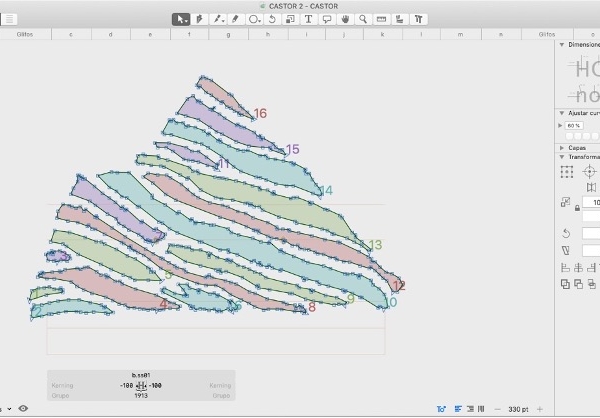Choose the Primitives circle shape tool
The image size is (600, 418).
click(x=255, y=18)
